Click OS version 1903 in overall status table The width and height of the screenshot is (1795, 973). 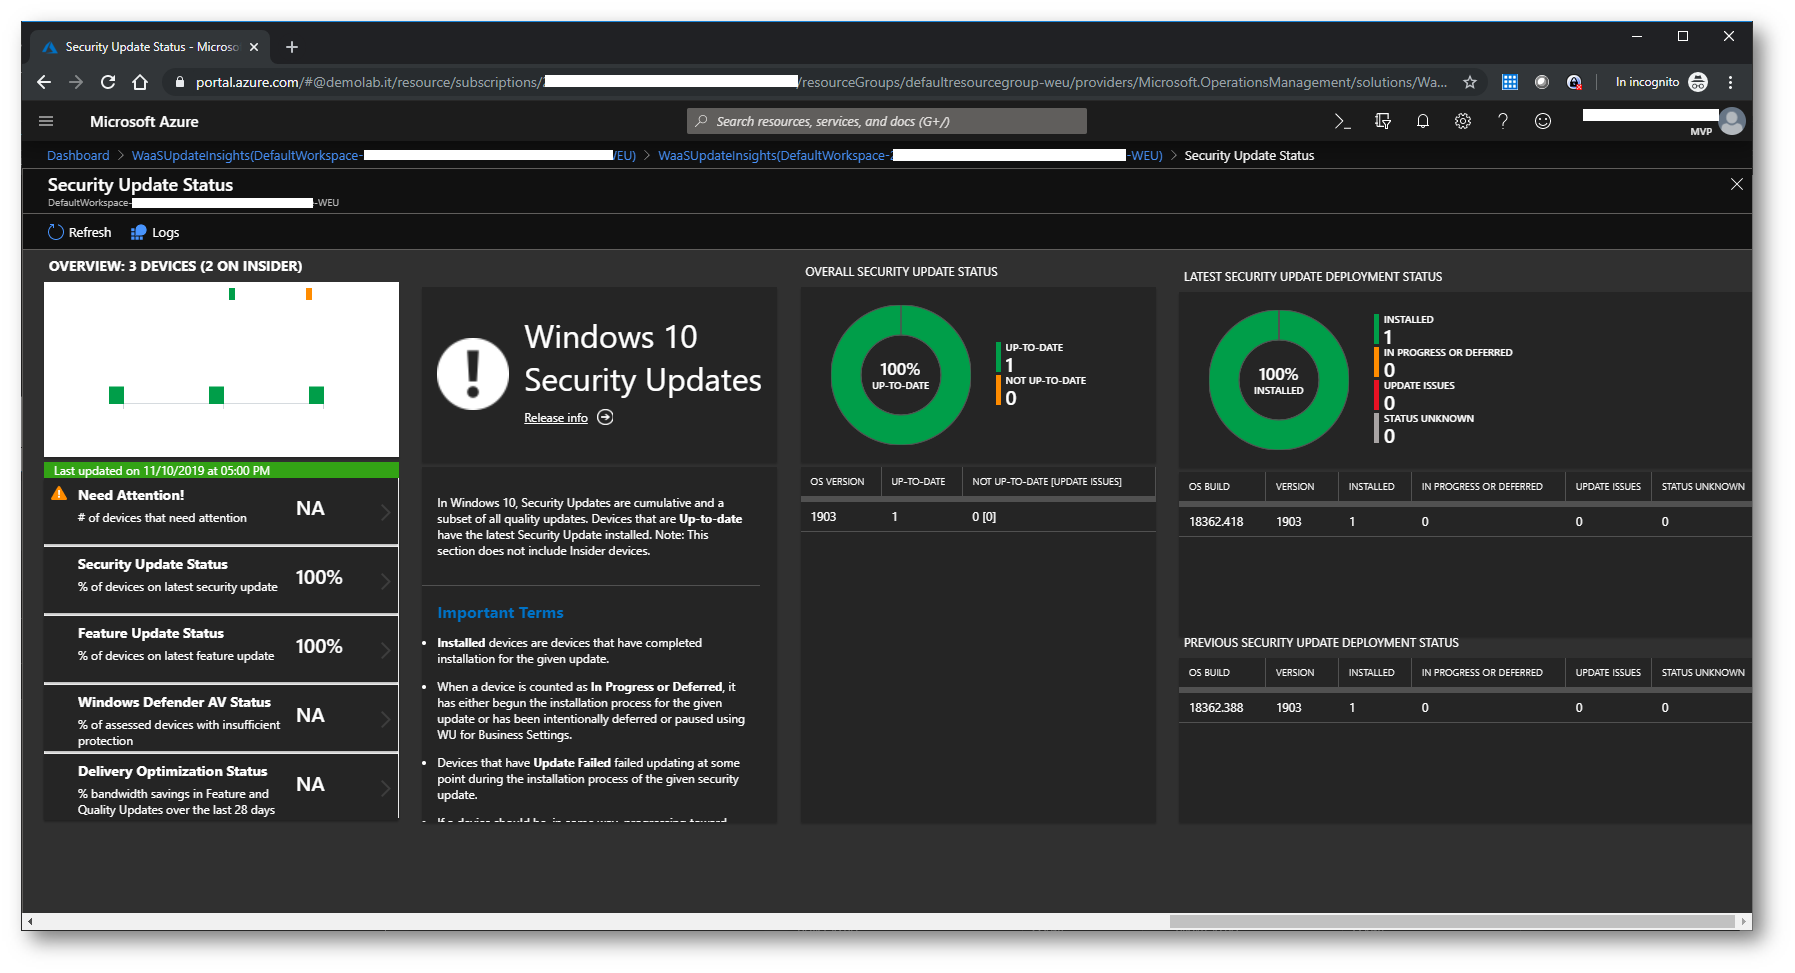[x=824, y=517]
